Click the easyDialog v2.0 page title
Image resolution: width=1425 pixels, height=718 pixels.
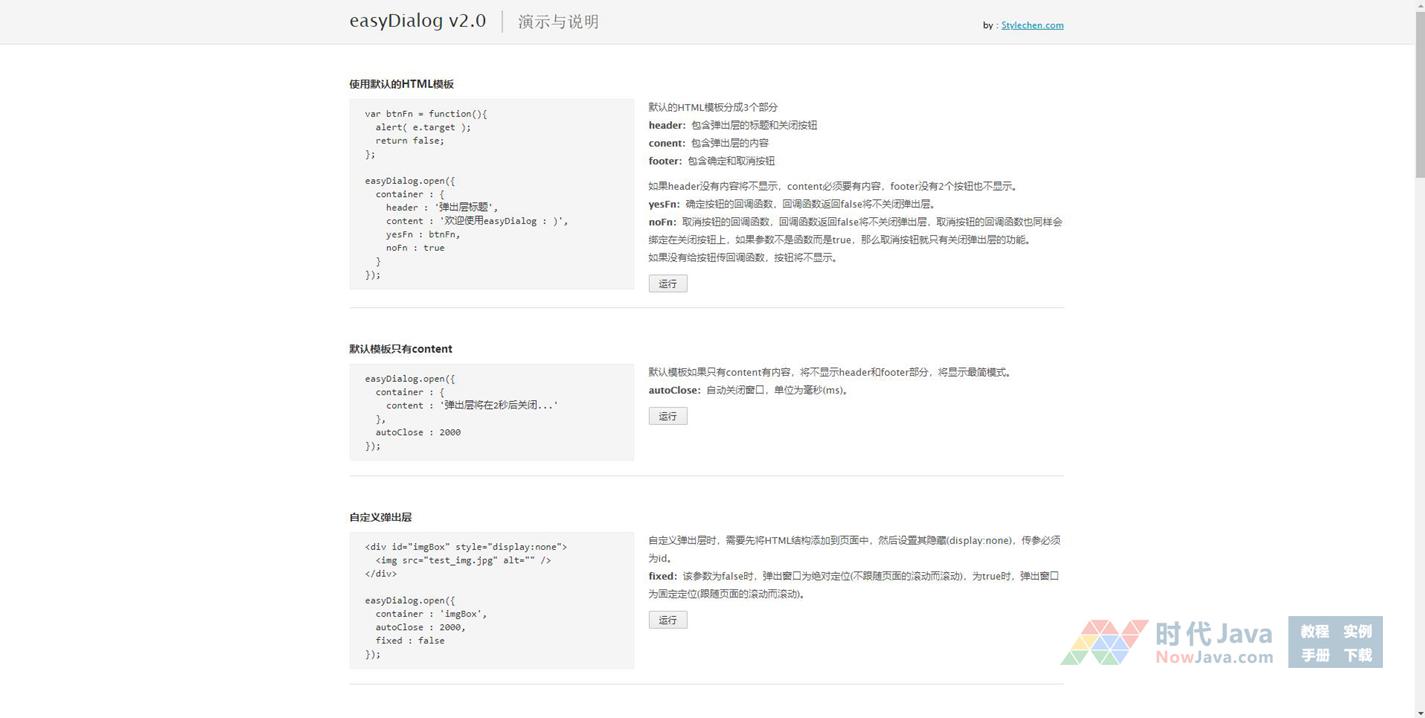click(417, 21)
